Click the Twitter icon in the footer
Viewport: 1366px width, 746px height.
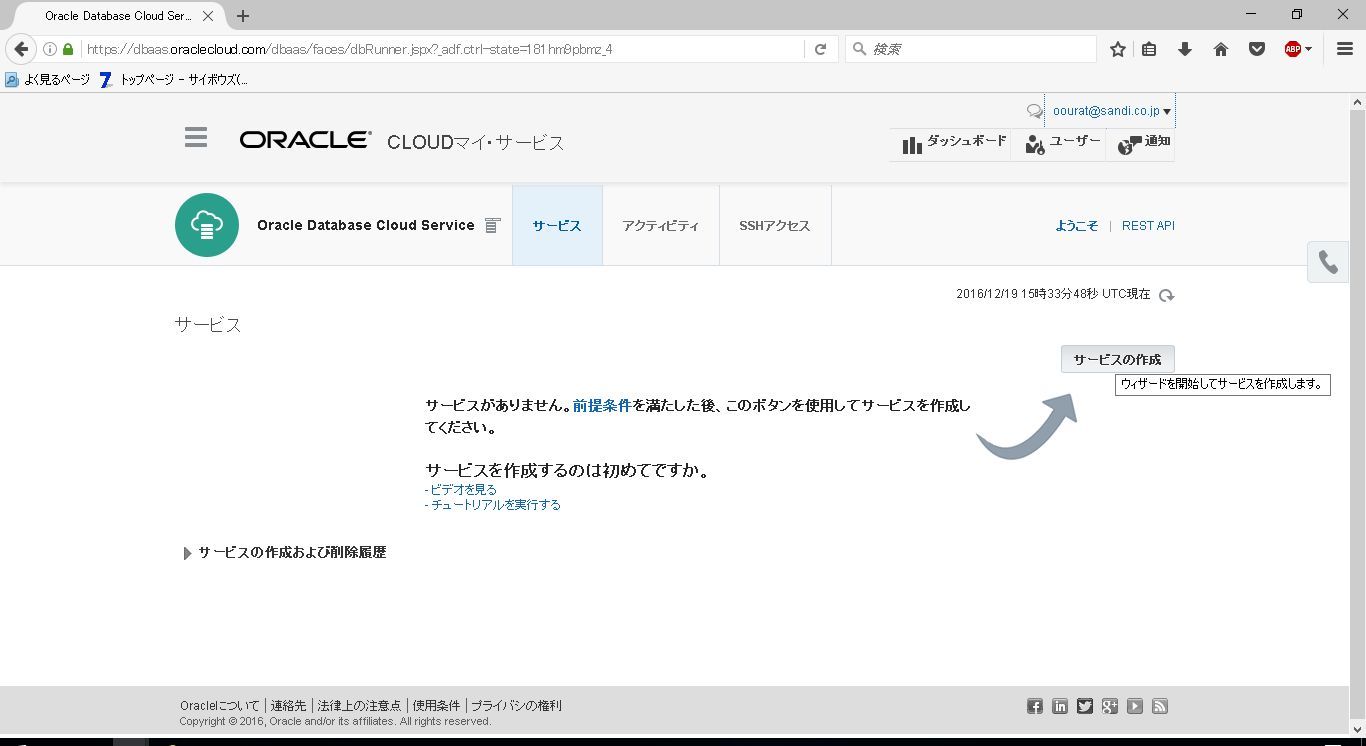1085,707
